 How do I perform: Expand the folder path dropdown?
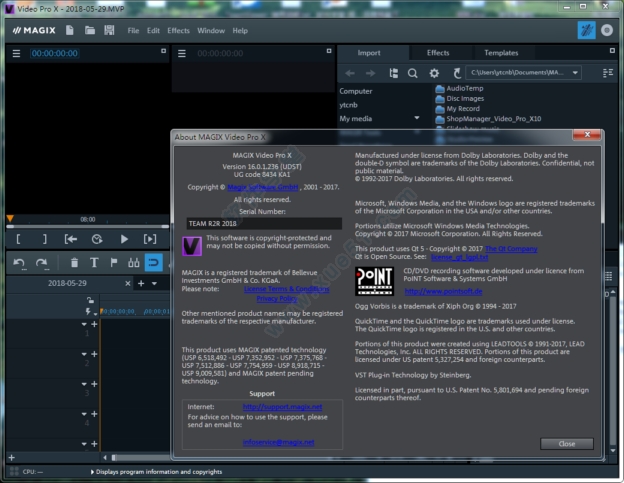point(575,73)
